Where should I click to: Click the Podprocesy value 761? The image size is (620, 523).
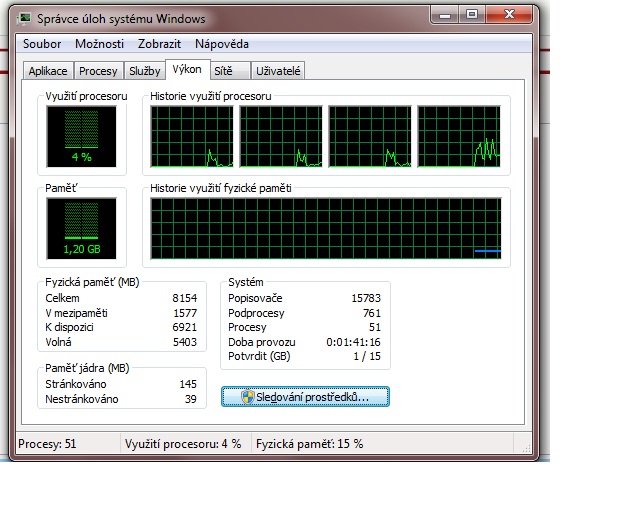point(372,313)
